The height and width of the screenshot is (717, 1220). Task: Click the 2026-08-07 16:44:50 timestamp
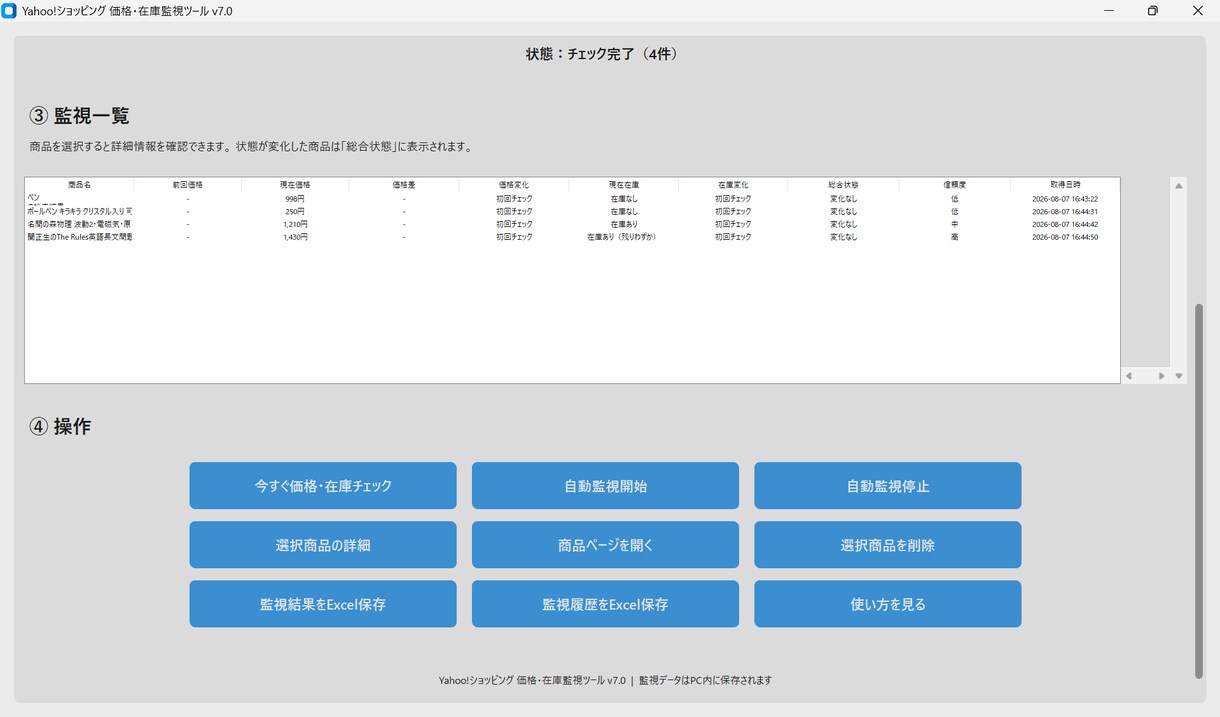(x=1065, y=237)
